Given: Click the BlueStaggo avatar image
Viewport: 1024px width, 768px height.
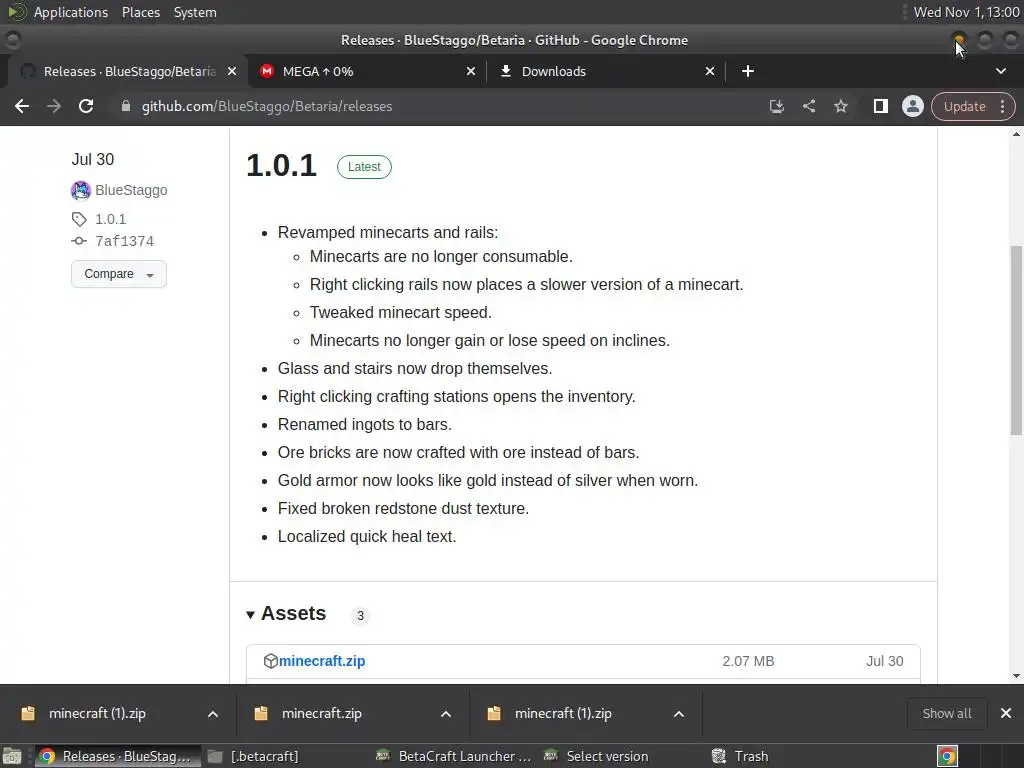Looking at the screenshot, I should coord(80,190).
